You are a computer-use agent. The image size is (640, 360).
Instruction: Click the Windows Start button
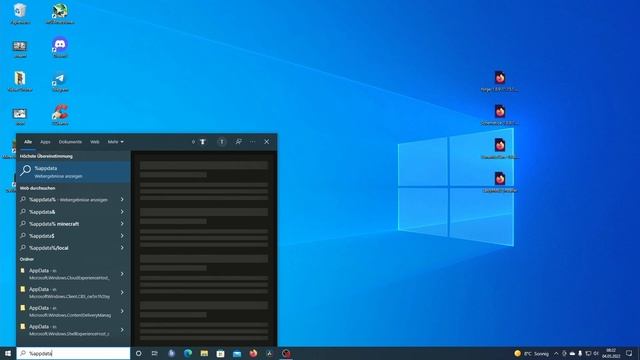click(x=8, y=353)
